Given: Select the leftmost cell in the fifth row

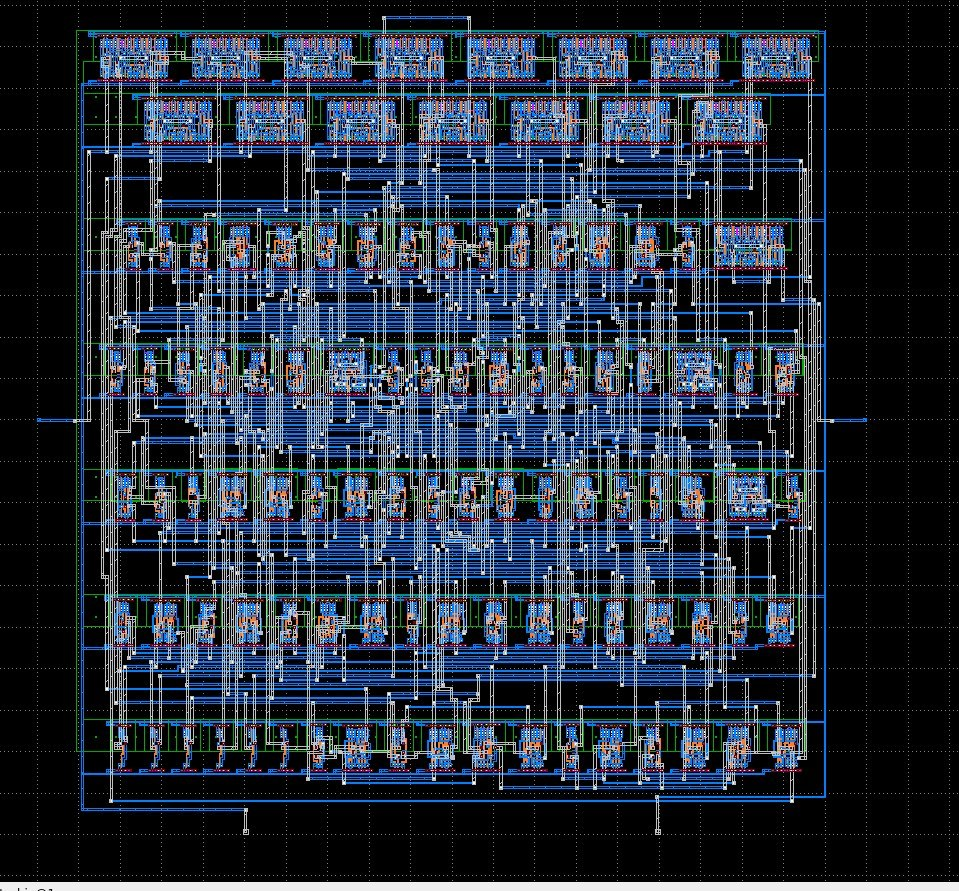Looking at the screenshot, I should point(125,496).
